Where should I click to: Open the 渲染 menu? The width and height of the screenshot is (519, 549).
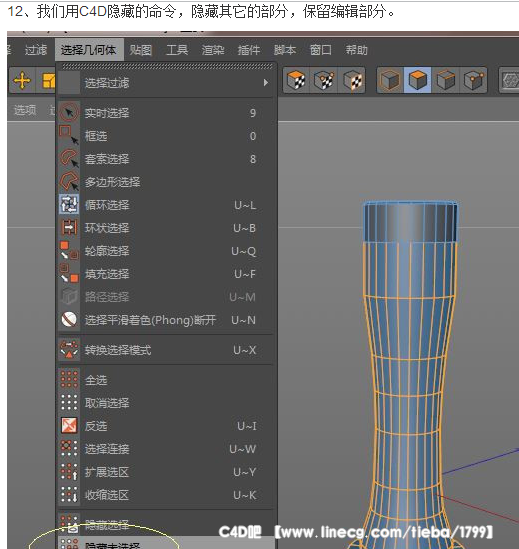pos(213,50)
